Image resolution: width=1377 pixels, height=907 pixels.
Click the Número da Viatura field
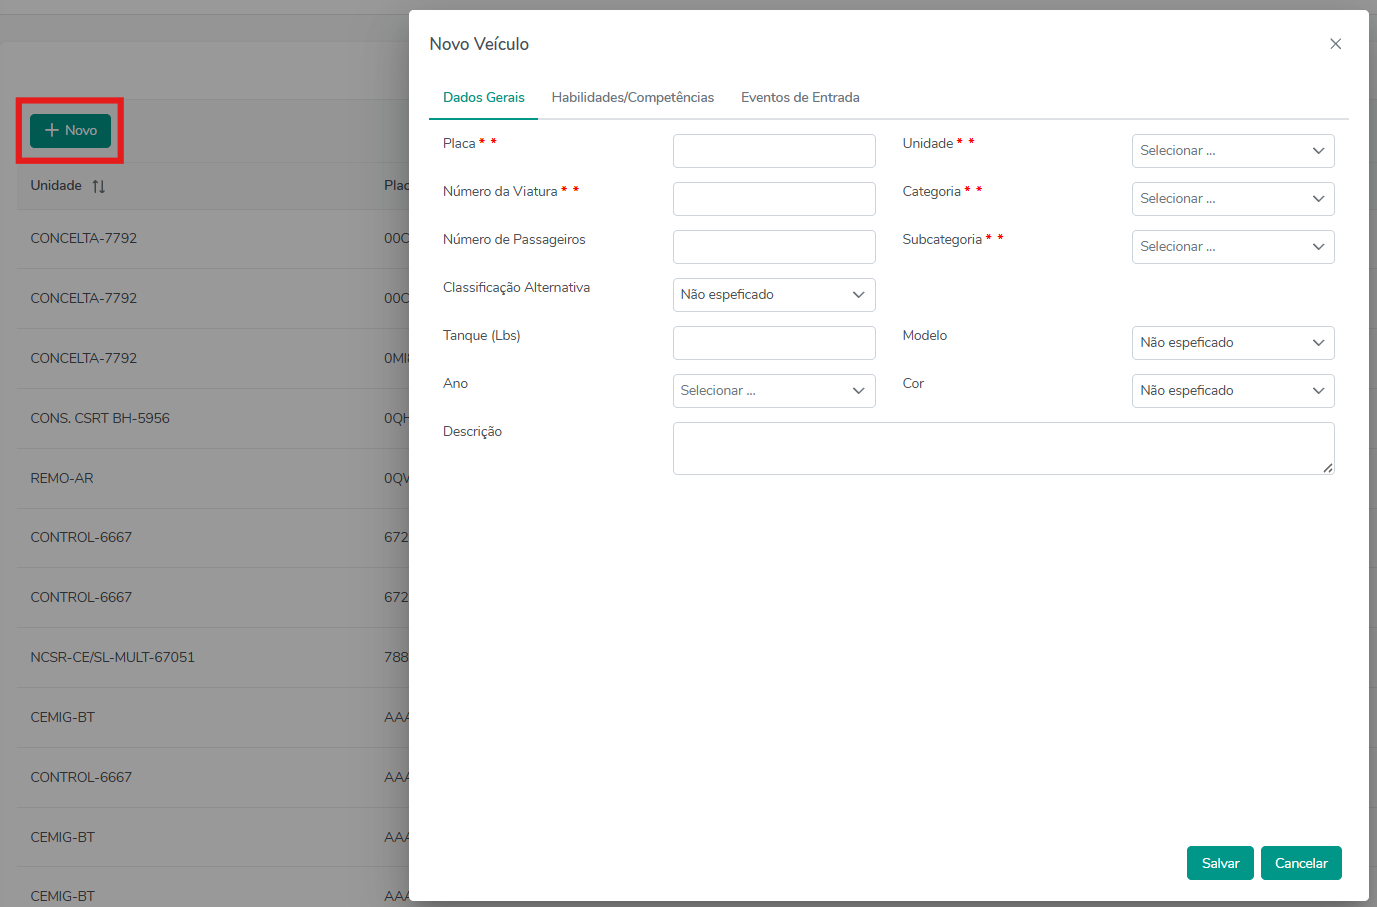point(773,199)
